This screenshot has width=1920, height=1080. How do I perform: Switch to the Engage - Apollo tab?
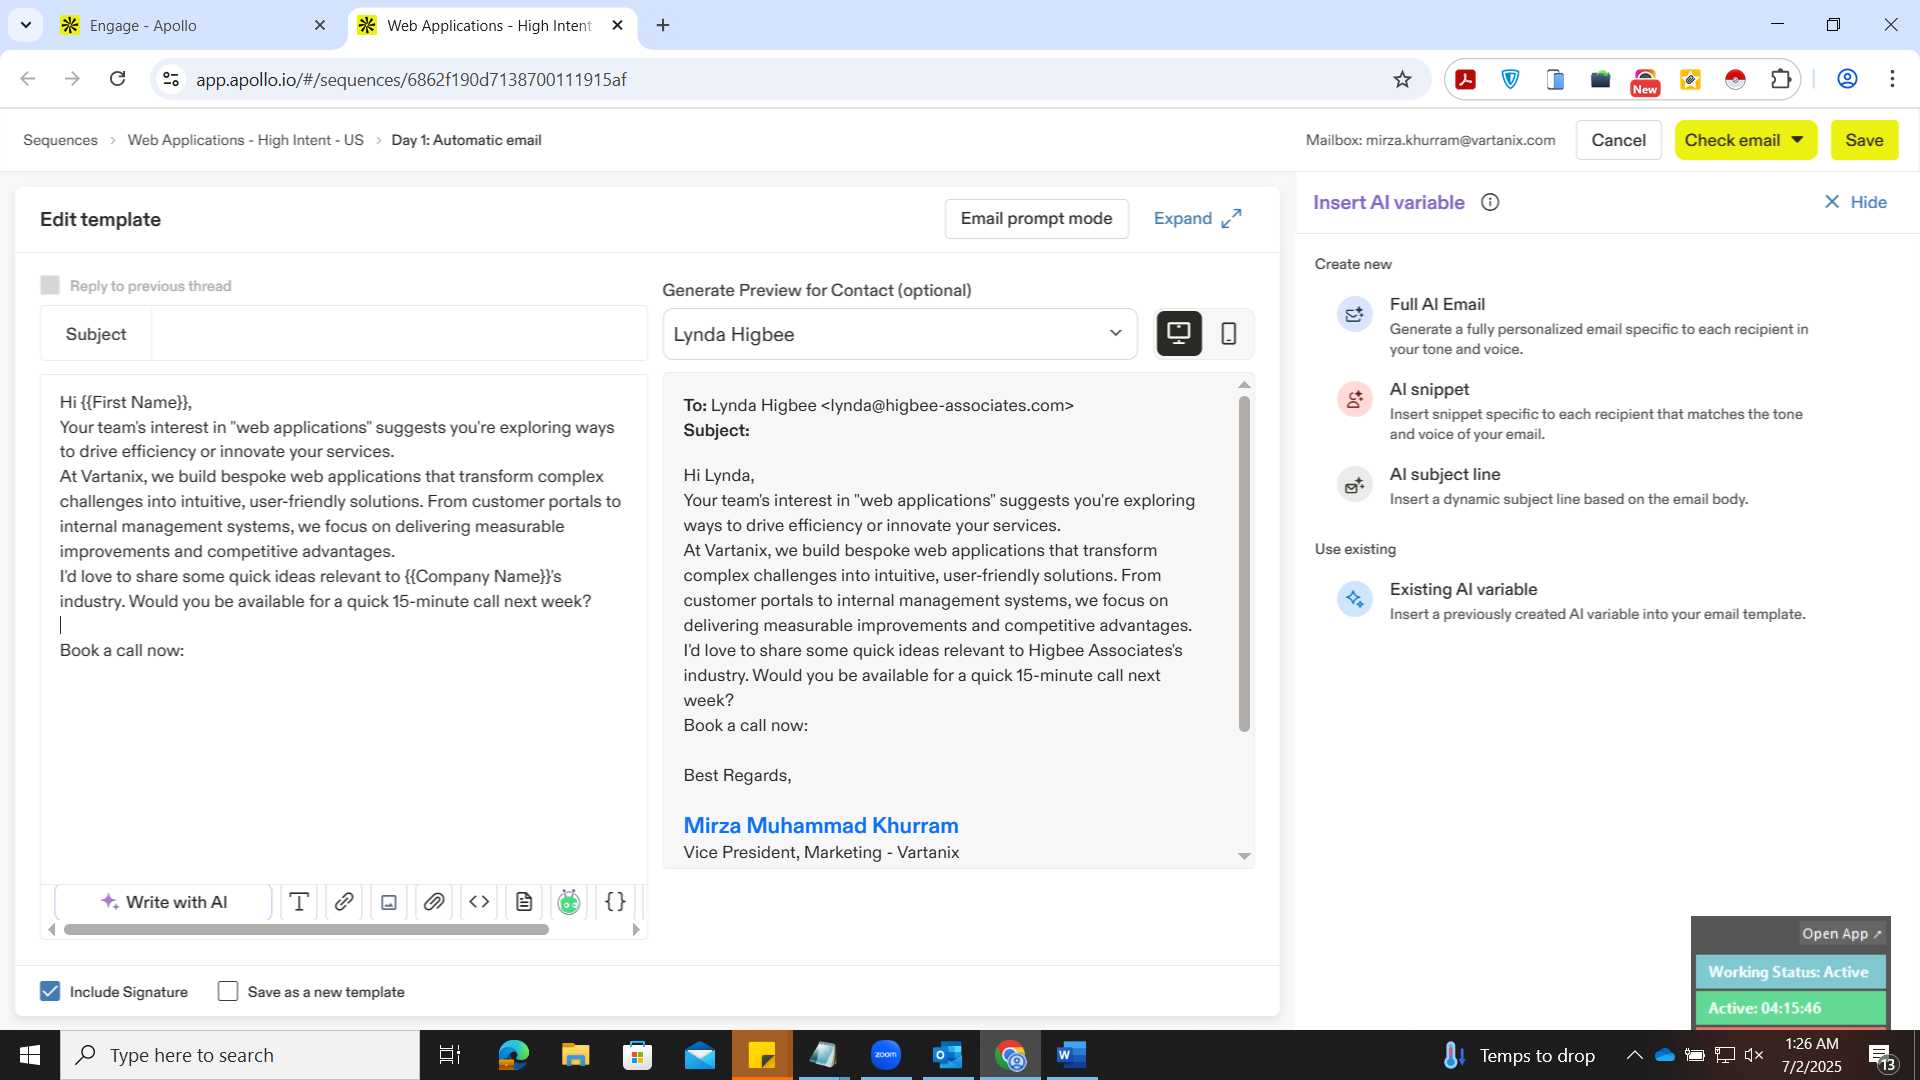point(192,25)
